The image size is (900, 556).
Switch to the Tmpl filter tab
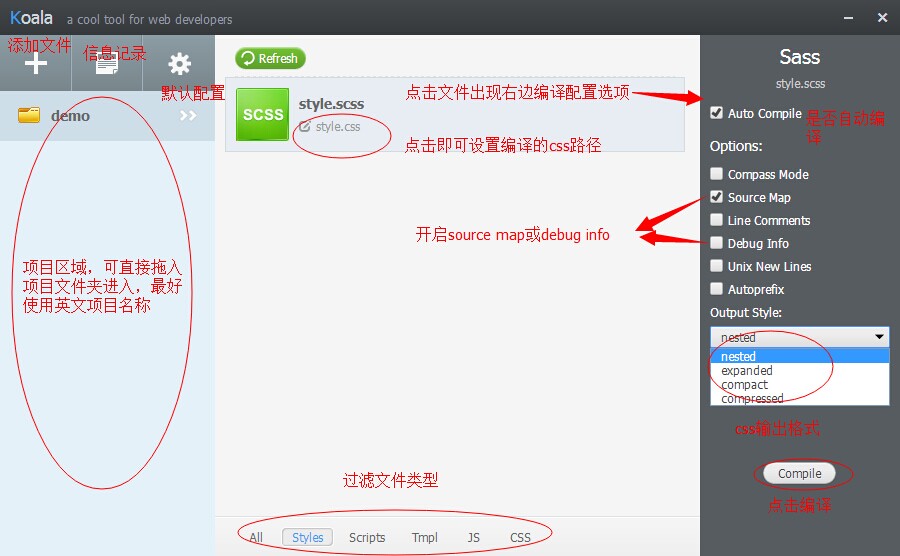click(x=425, y=538)
